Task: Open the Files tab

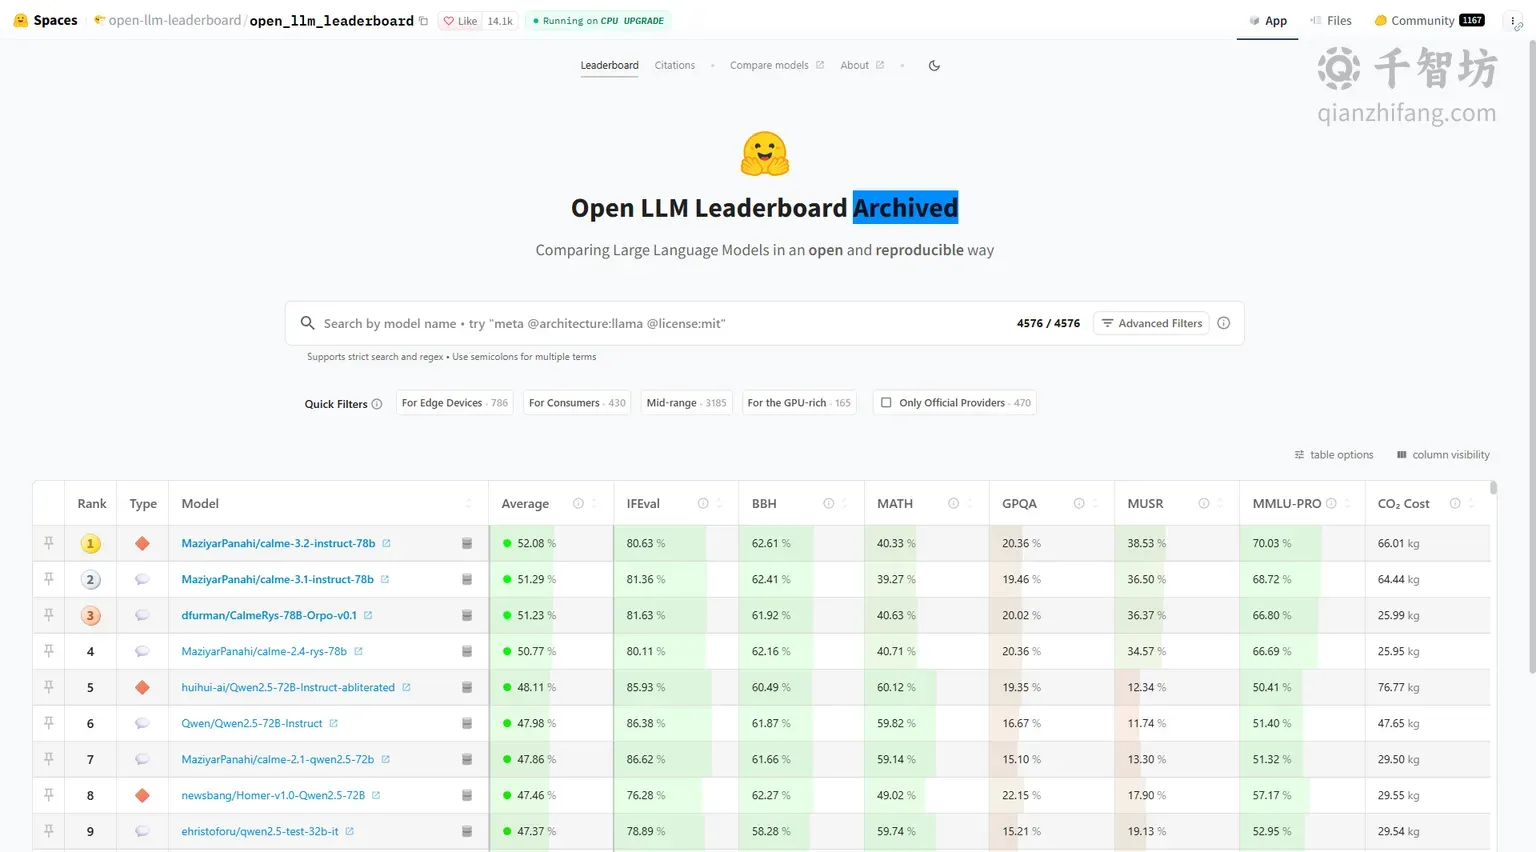Action: click(1331, 20)
